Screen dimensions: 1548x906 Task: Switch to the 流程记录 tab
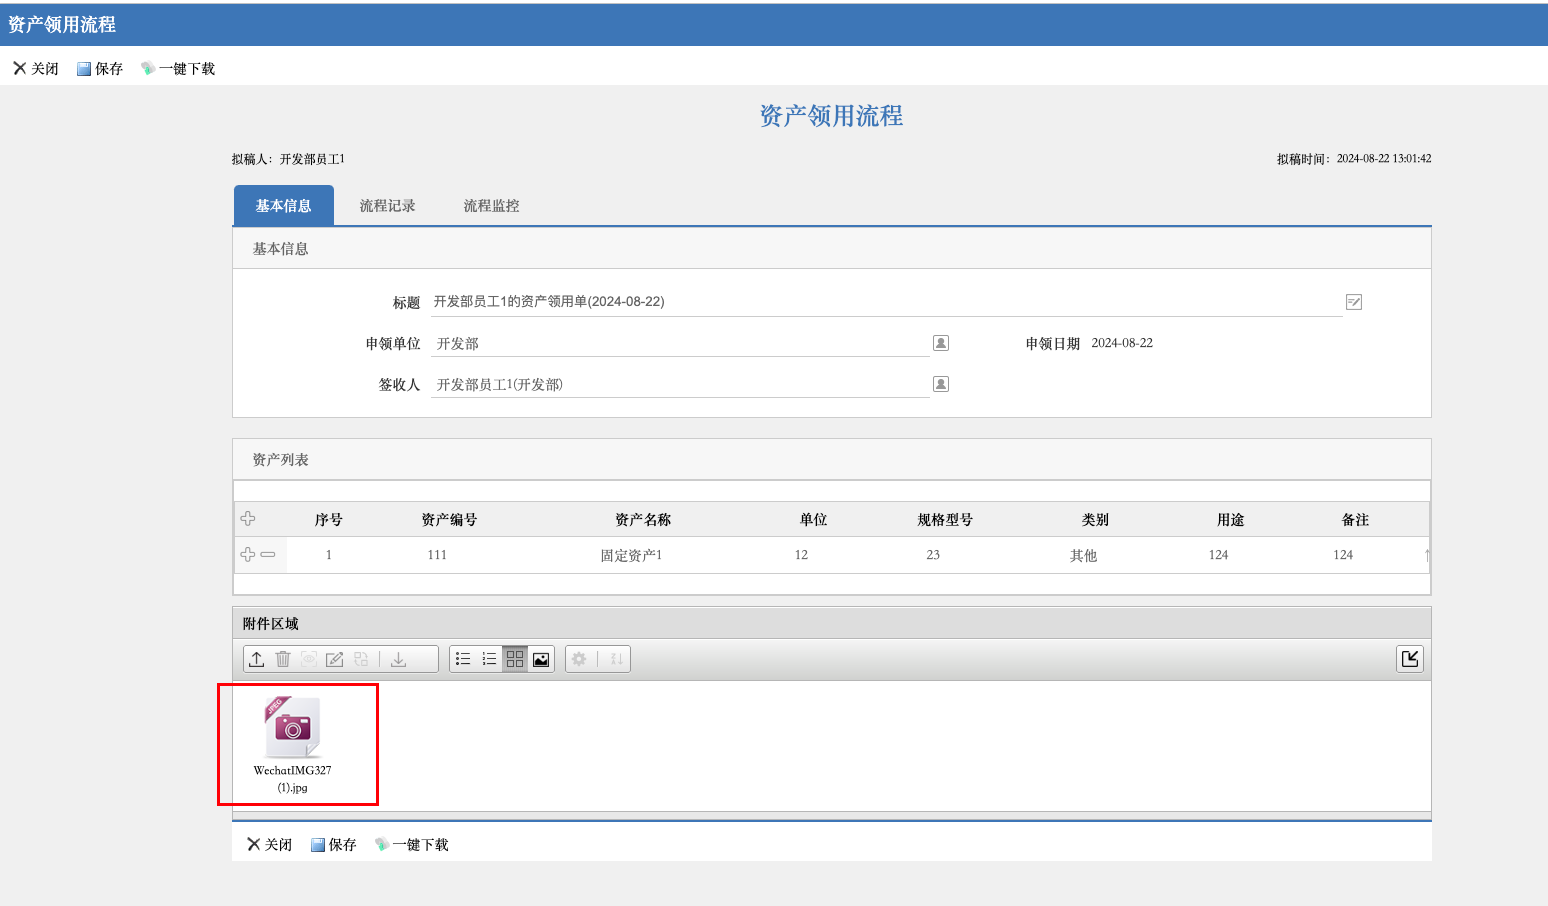pos(388,206)
